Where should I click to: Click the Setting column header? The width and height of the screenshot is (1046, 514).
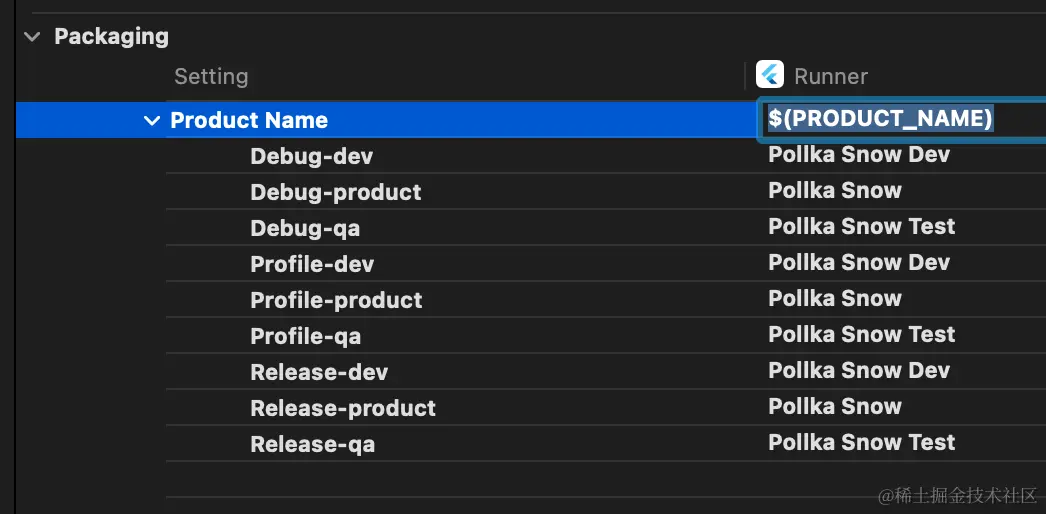coord(211,76)
